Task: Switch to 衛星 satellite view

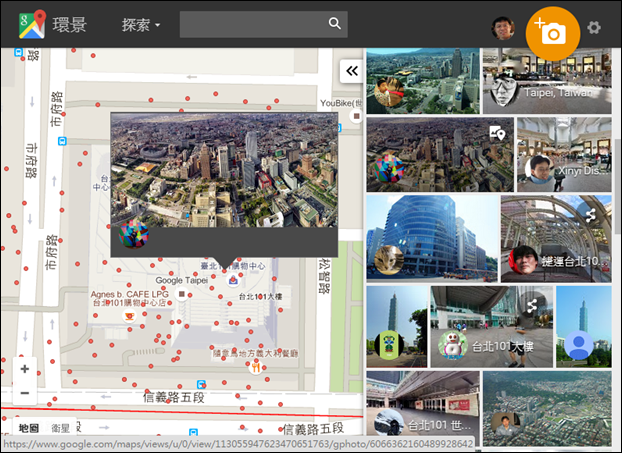Action: pos(60,428)
